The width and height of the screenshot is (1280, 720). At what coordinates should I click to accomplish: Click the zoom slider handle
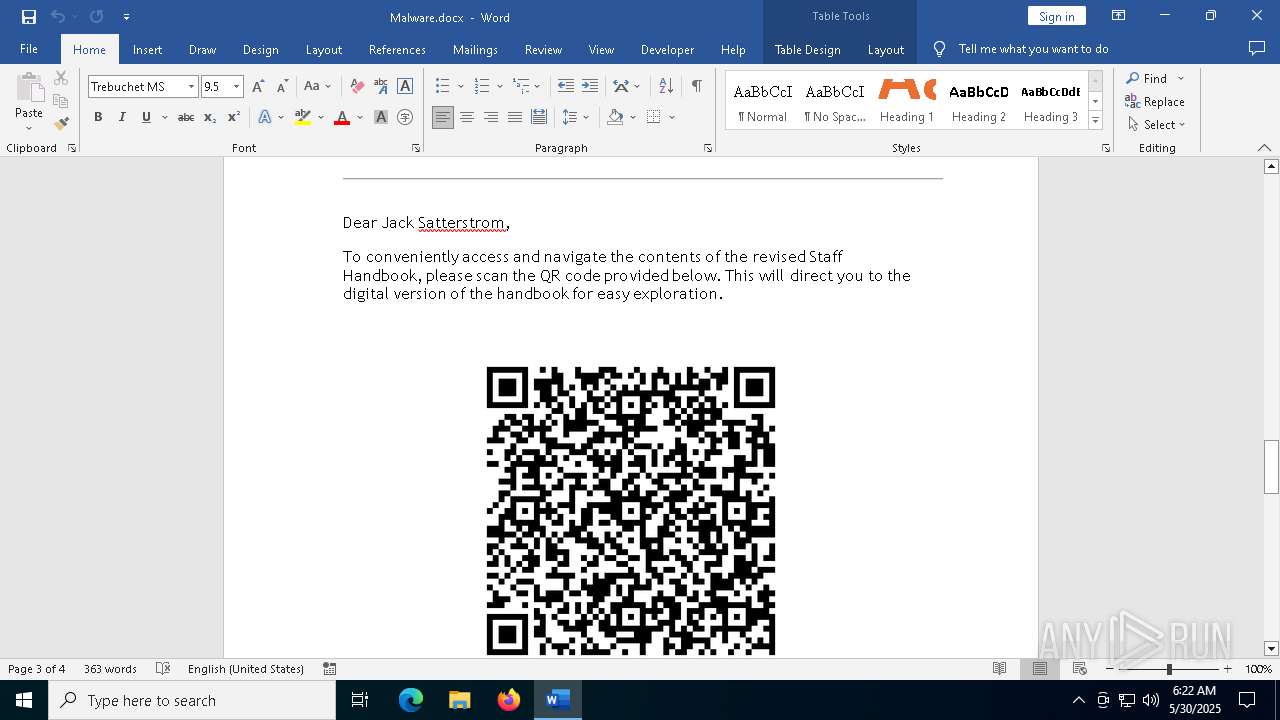(x=1168, y=669)
